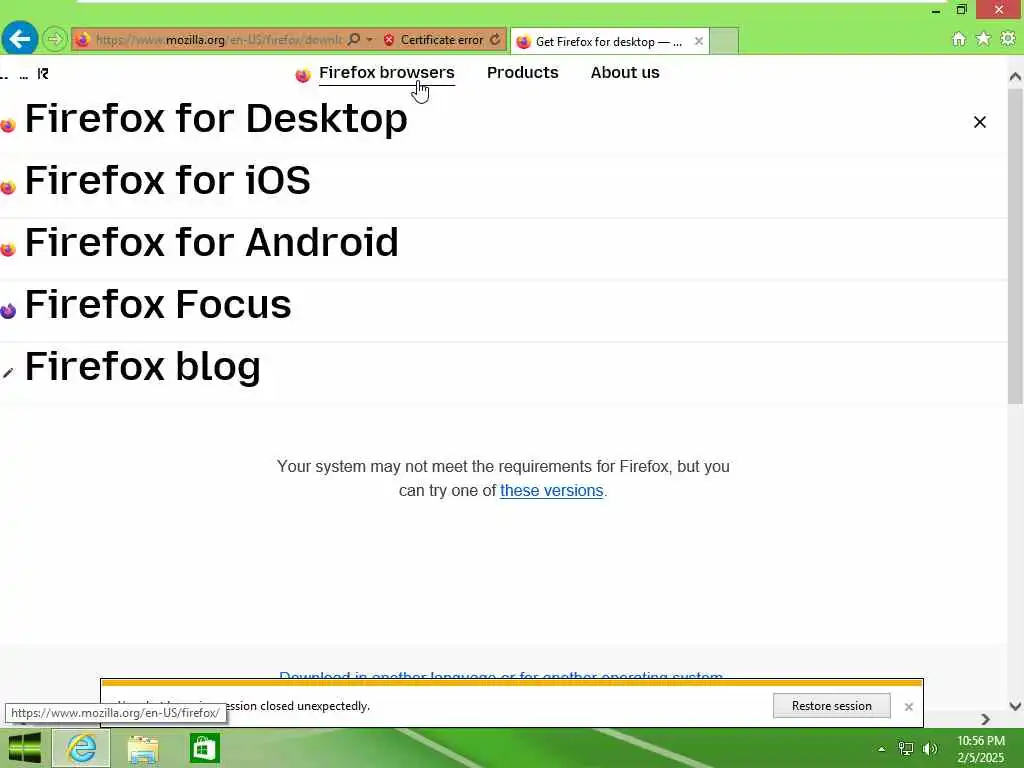Open the Certificate error security report
This screenshot has height=768, width=1024.
(434, 40)
